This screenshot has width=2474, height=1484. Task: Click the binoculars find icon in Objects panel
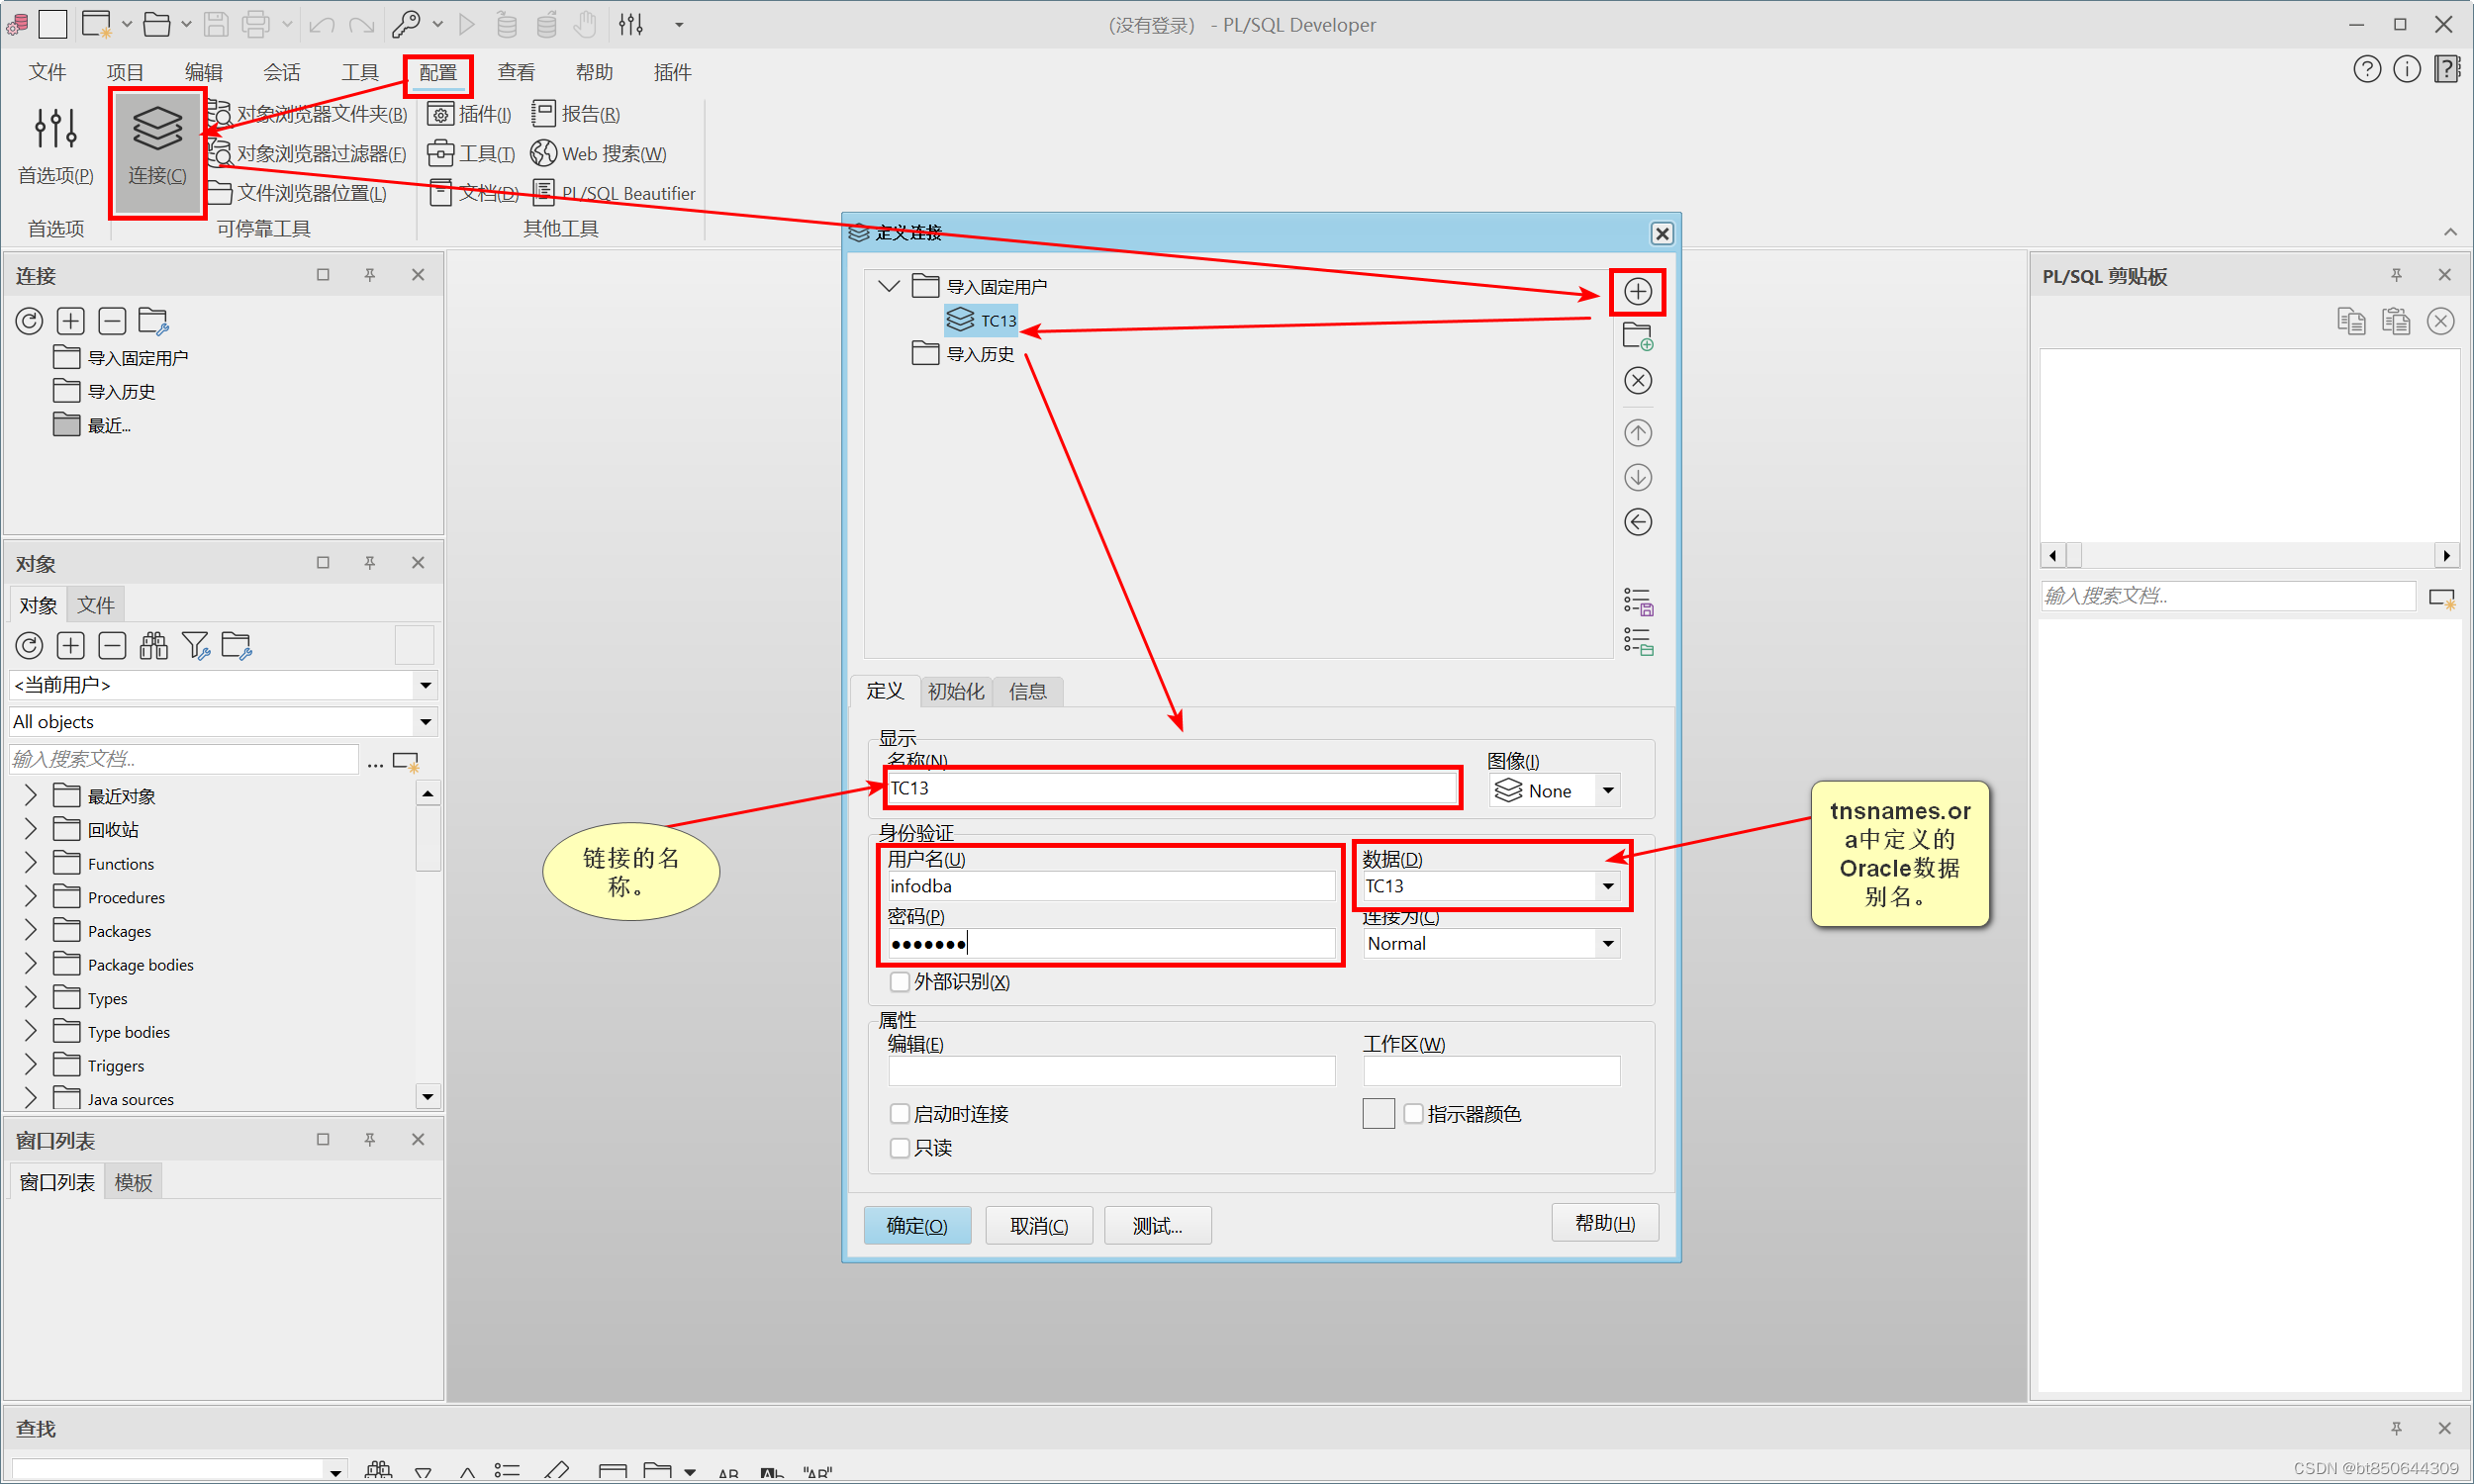point(153,646)
